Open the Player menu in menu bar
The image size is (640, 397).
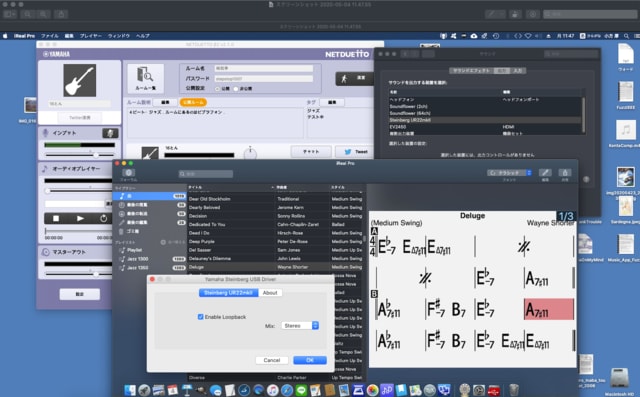pos(91,36)
